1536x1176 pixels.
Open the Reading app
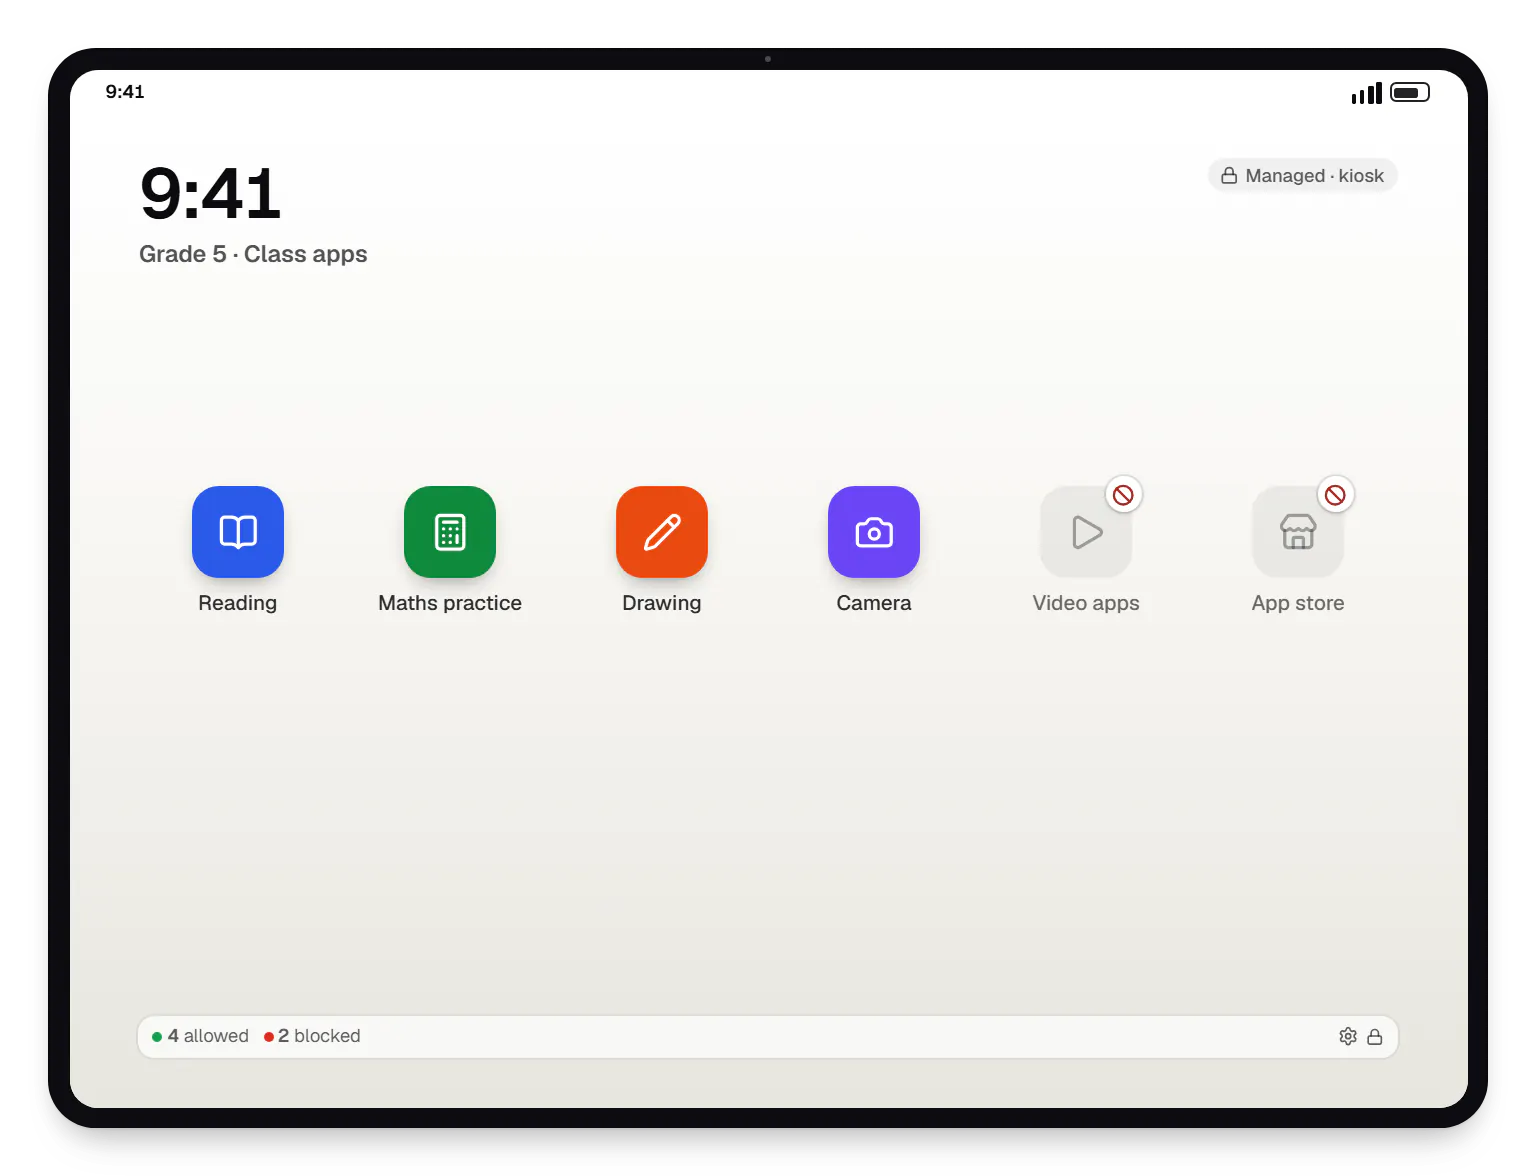[238, 532]
